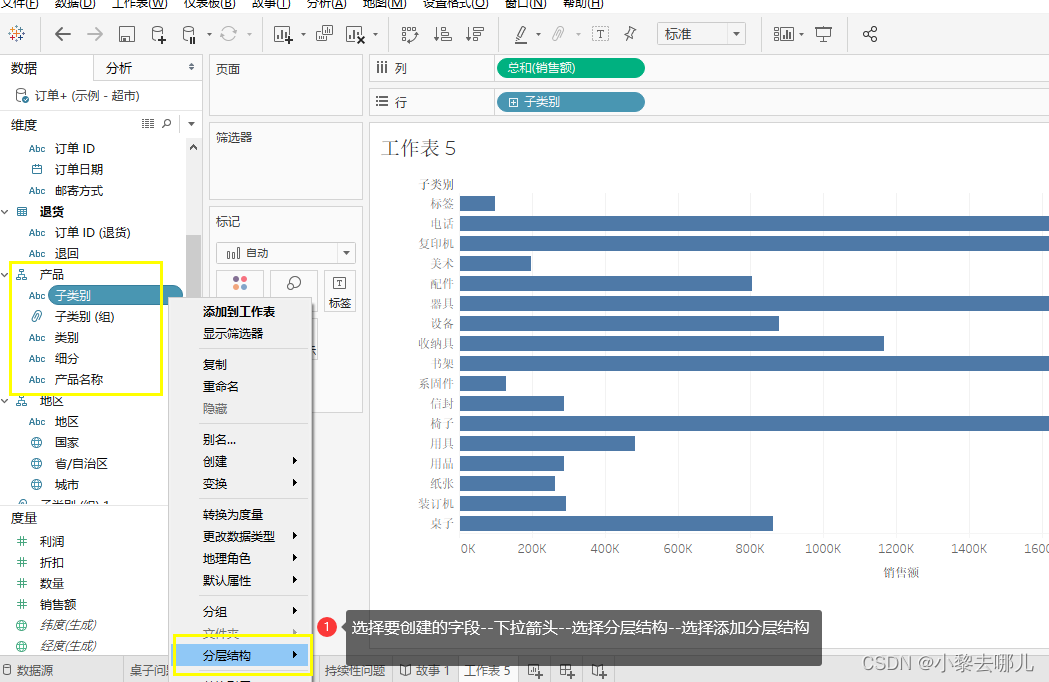Toggle the fix axes pin icon
Viewport: 1049px width, 682px height.
pyautogui.click(x=630, y=33)
